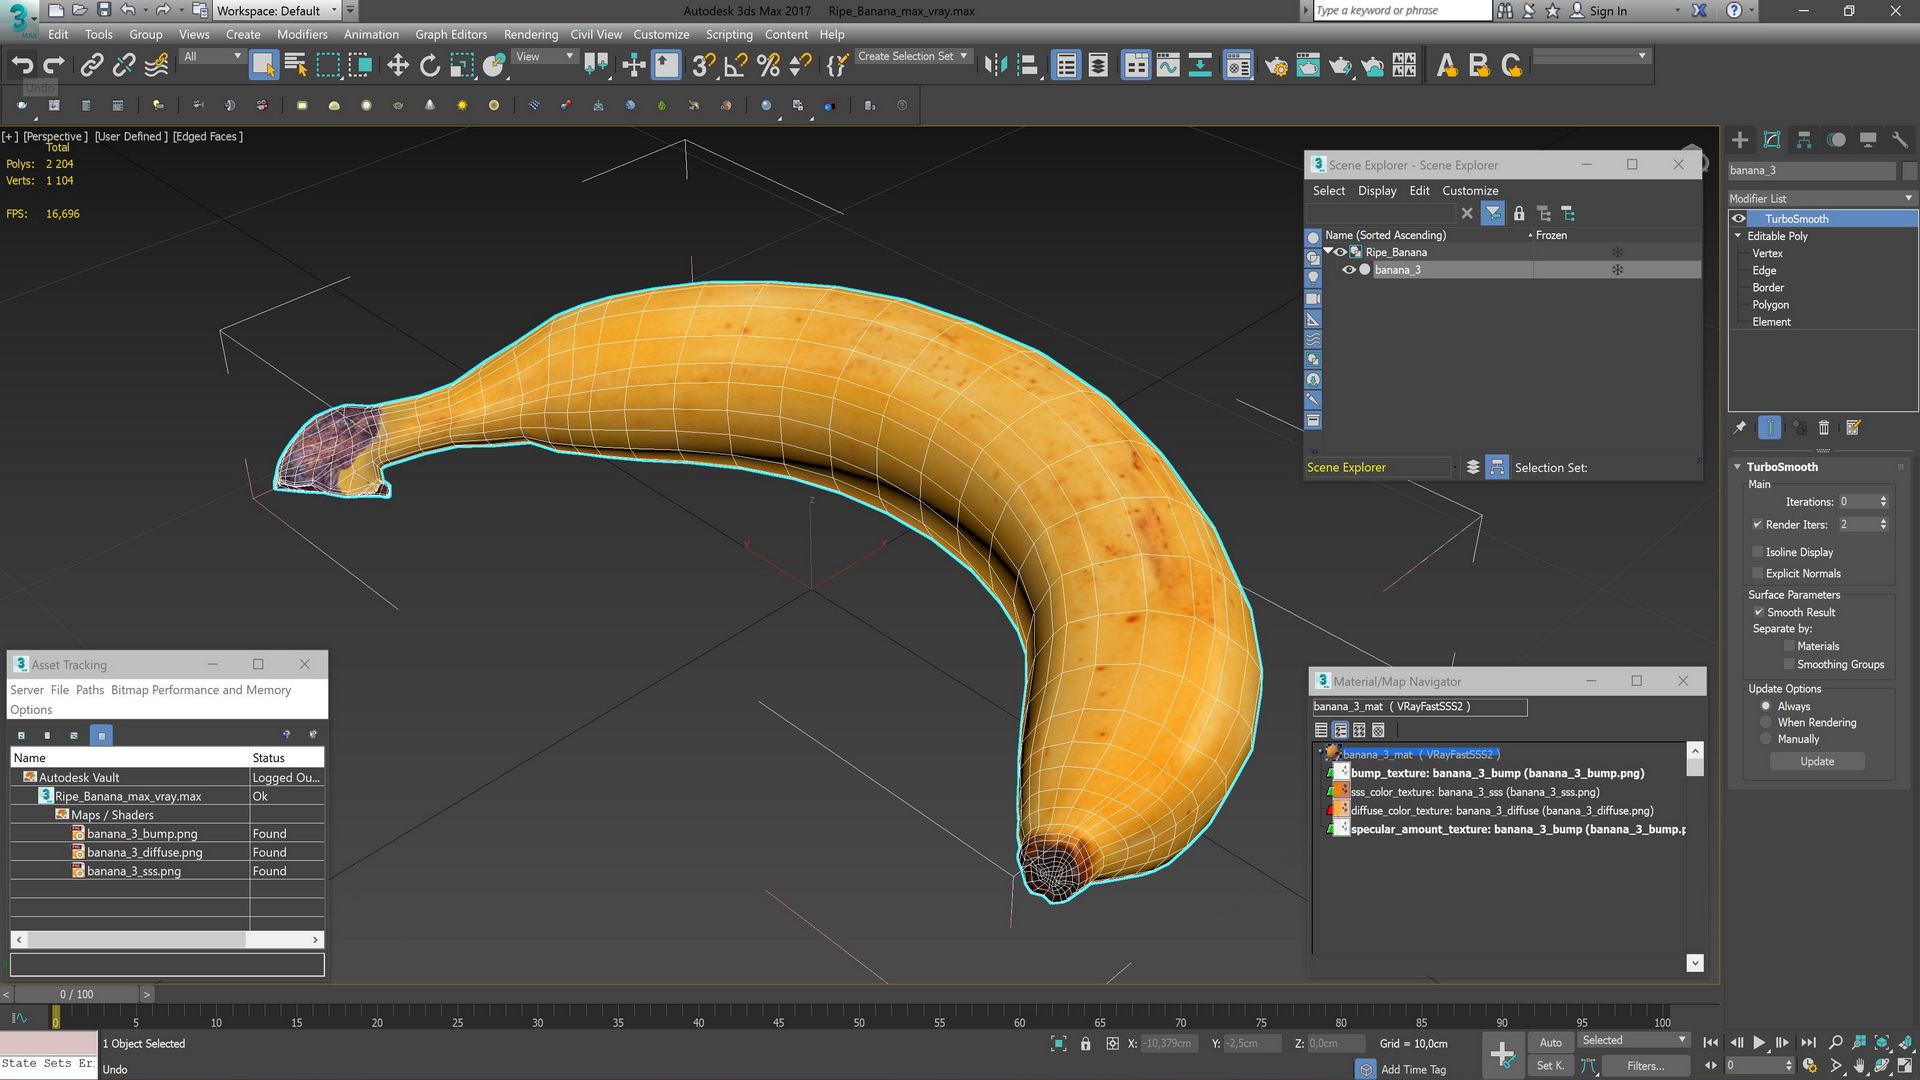Click the Scene Explorer filter funnel icon
Image resolution: width=1920 pixels, height=1080 pixels.
(x=1492, y=213)
